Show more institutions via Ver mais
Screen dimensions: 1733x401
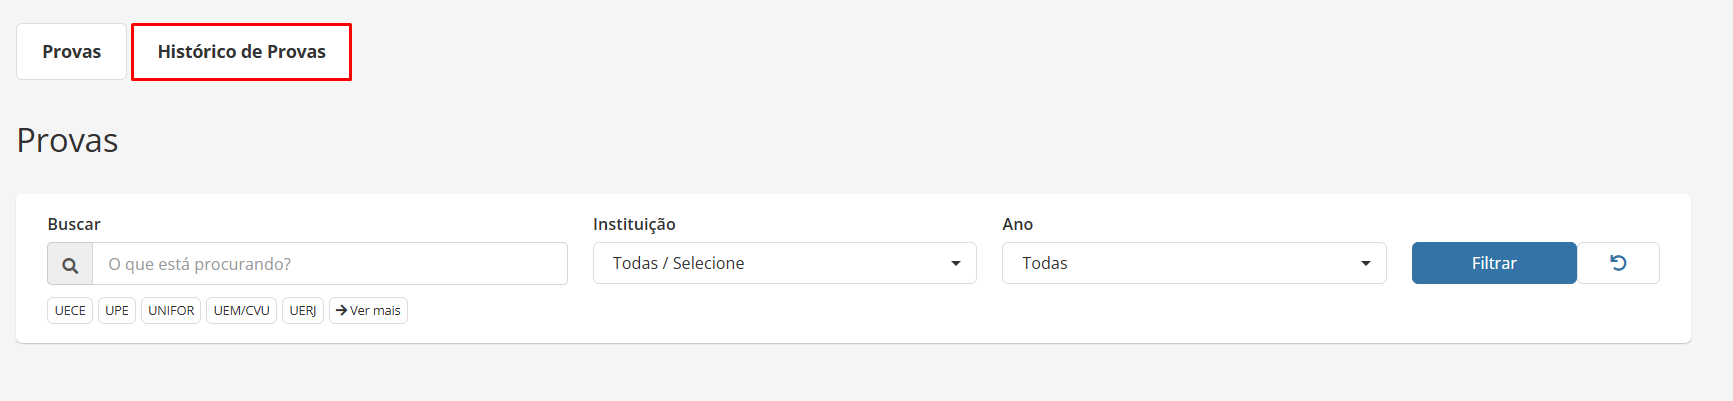click(368, 311)
